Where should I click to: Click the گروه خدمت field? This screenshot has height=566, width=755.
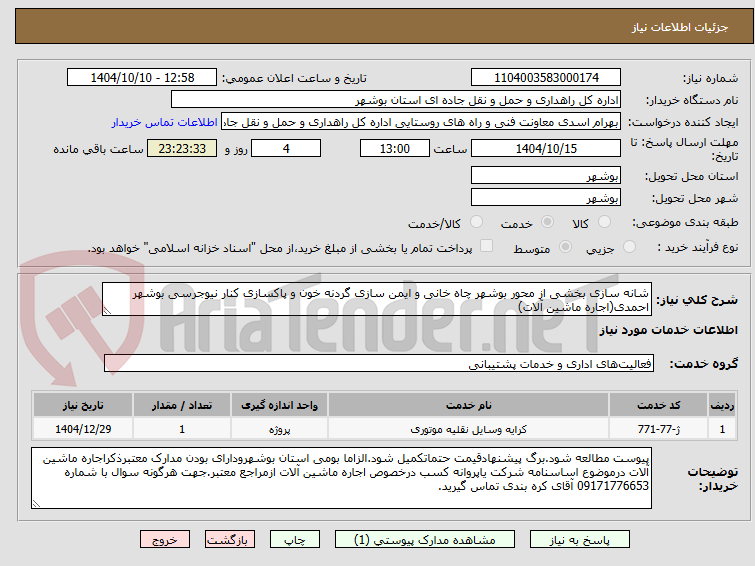[x=378, y=363]
